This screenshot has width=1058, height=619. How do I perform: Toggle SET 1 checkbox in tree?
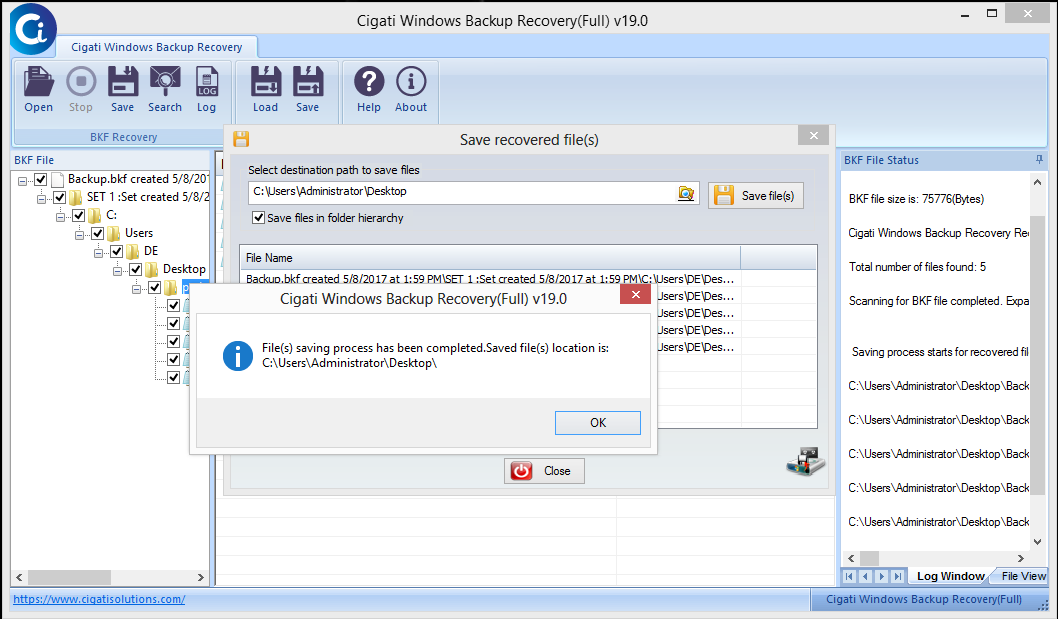pos(59,197)
